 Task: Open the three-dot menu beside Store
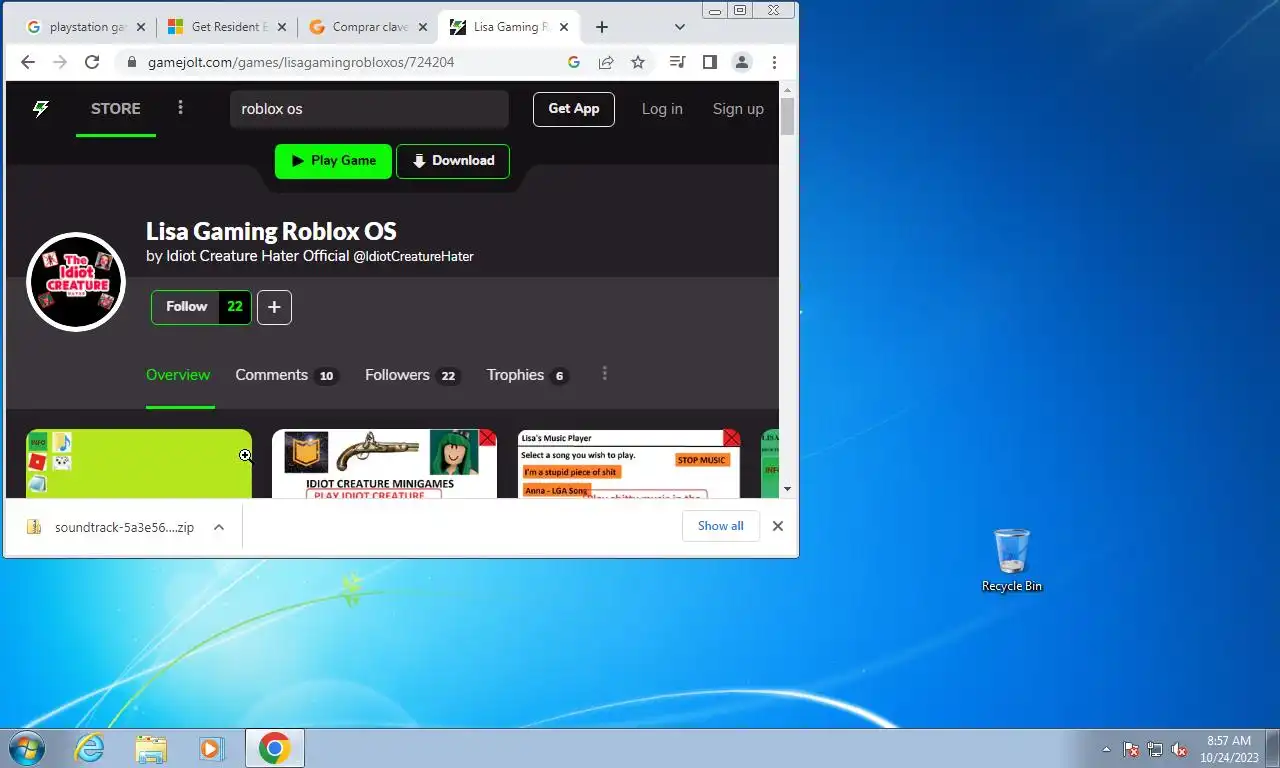pyautogui.click(x=181, y=108)
